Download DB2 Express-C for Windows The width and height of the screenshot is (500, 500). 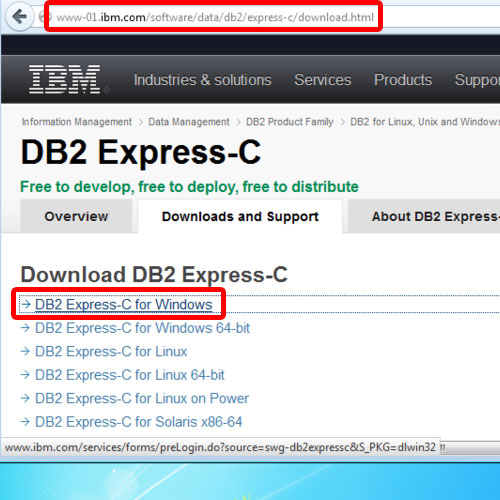click(x=124, y=304)
